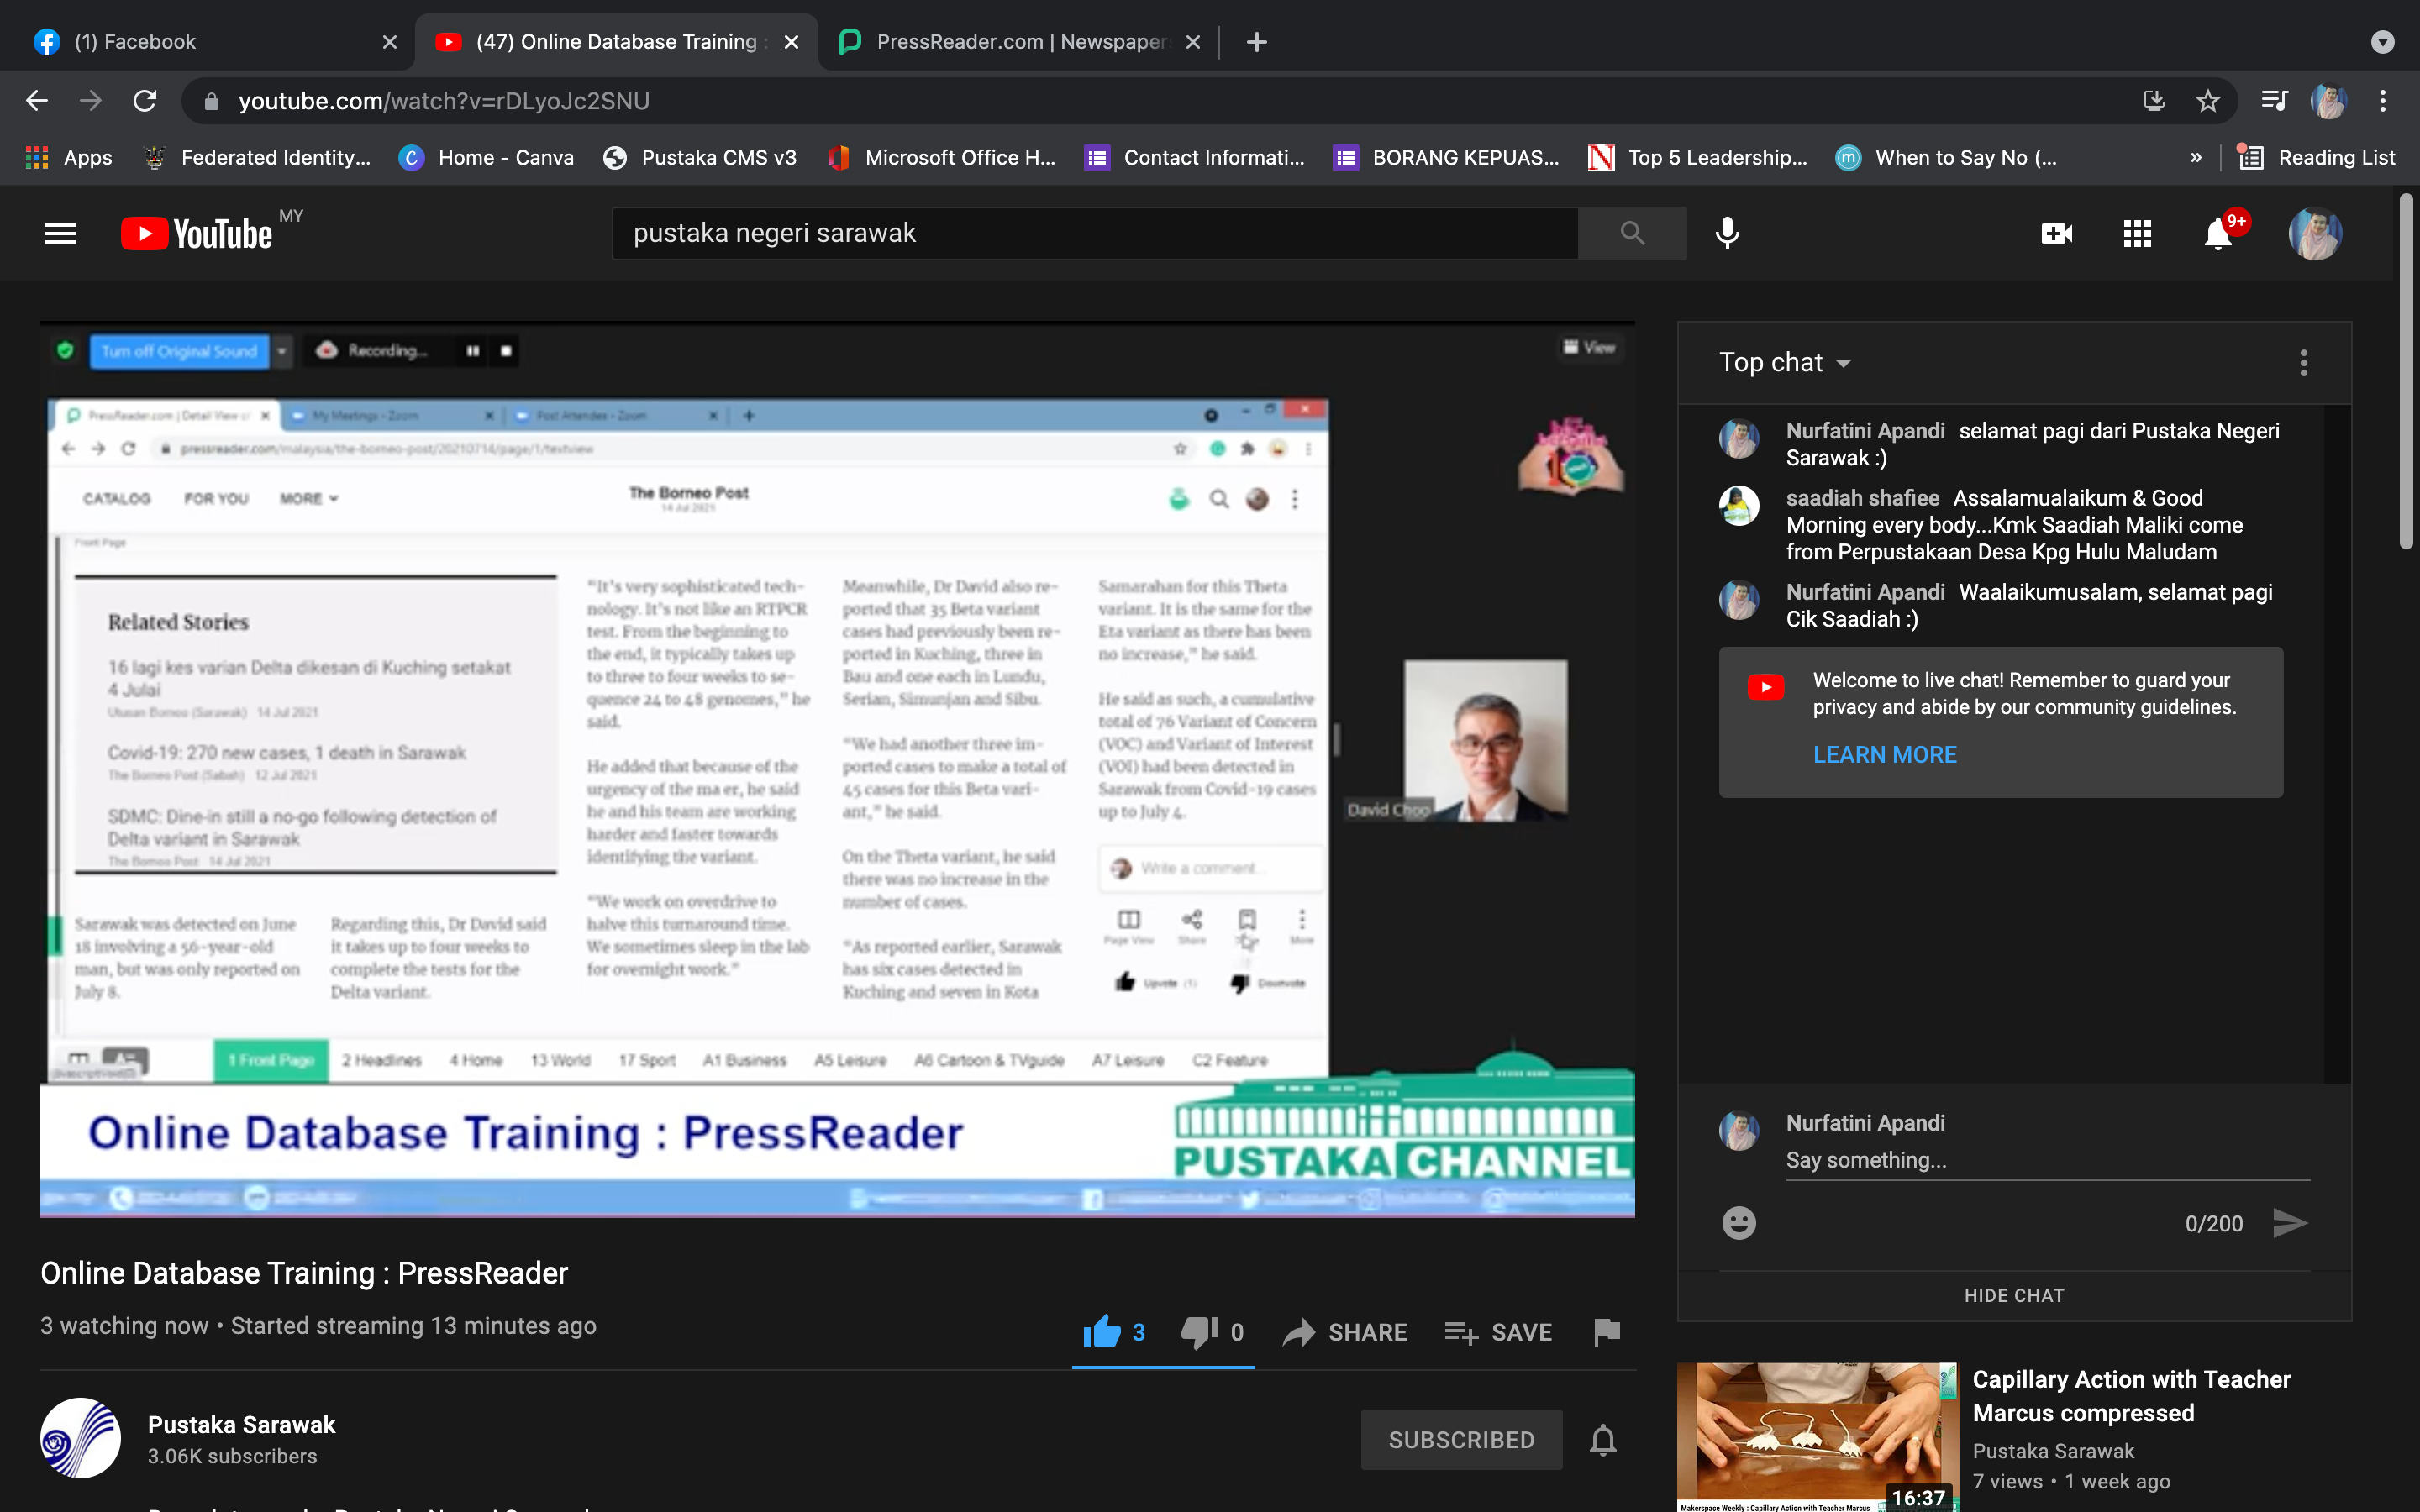The width and height of the screenshot is (2420, 1512).
Task: Click the YouTube search magnifier button
Action: point(1631,233)
